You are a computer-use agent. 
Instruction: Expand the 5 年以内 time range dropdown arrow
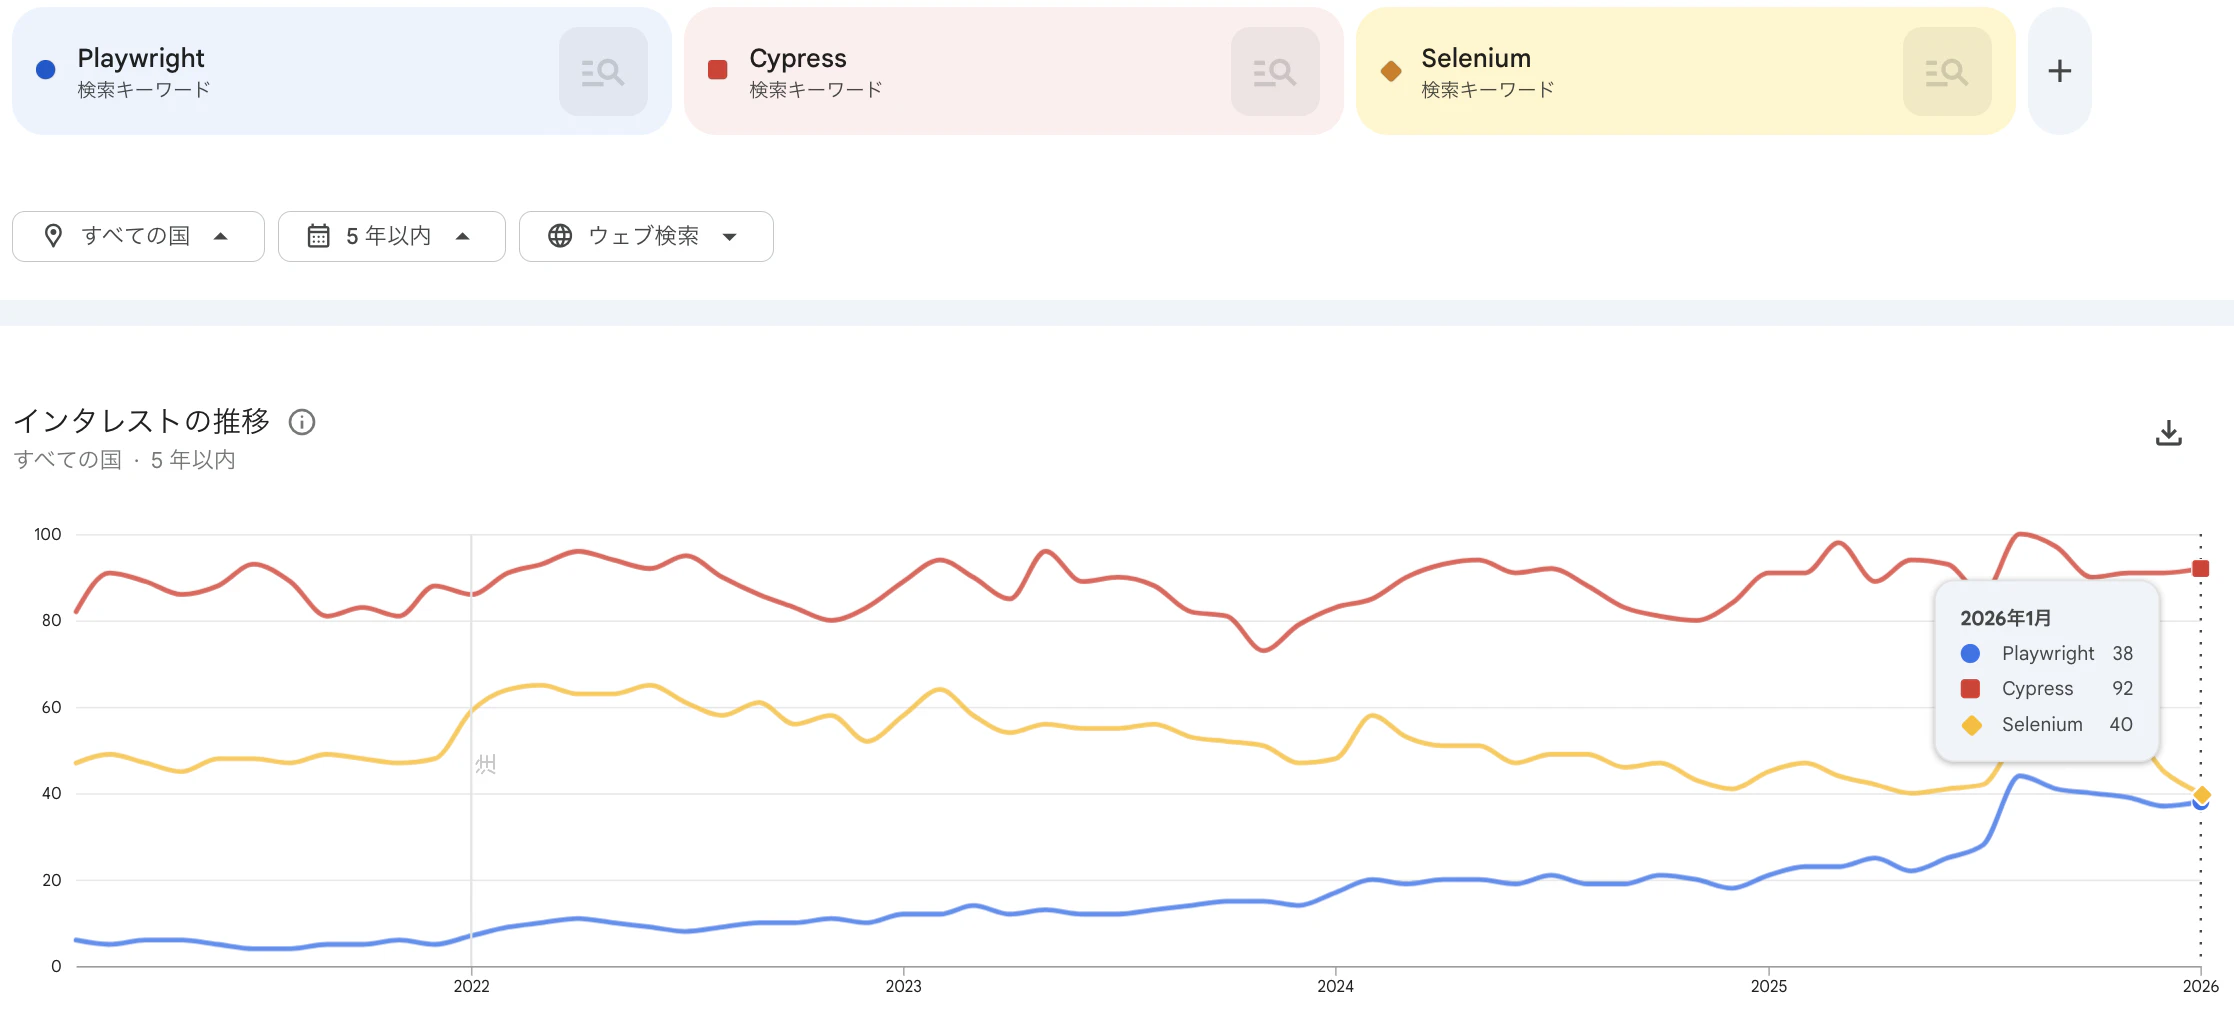click(462, 236)
